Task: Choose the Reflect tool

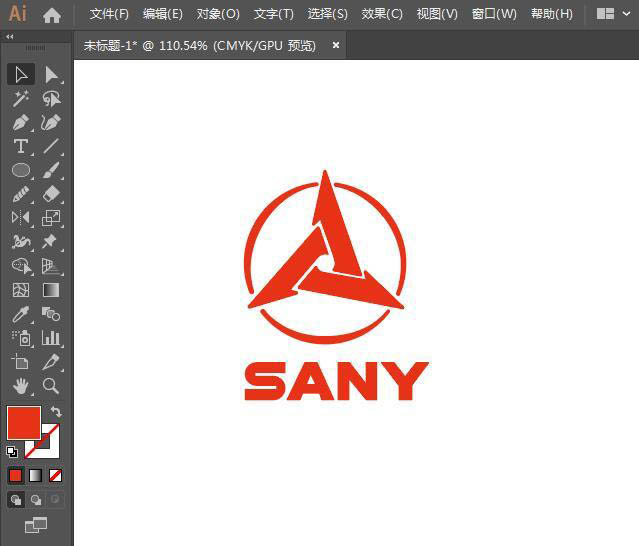Action: coord(21,218)
